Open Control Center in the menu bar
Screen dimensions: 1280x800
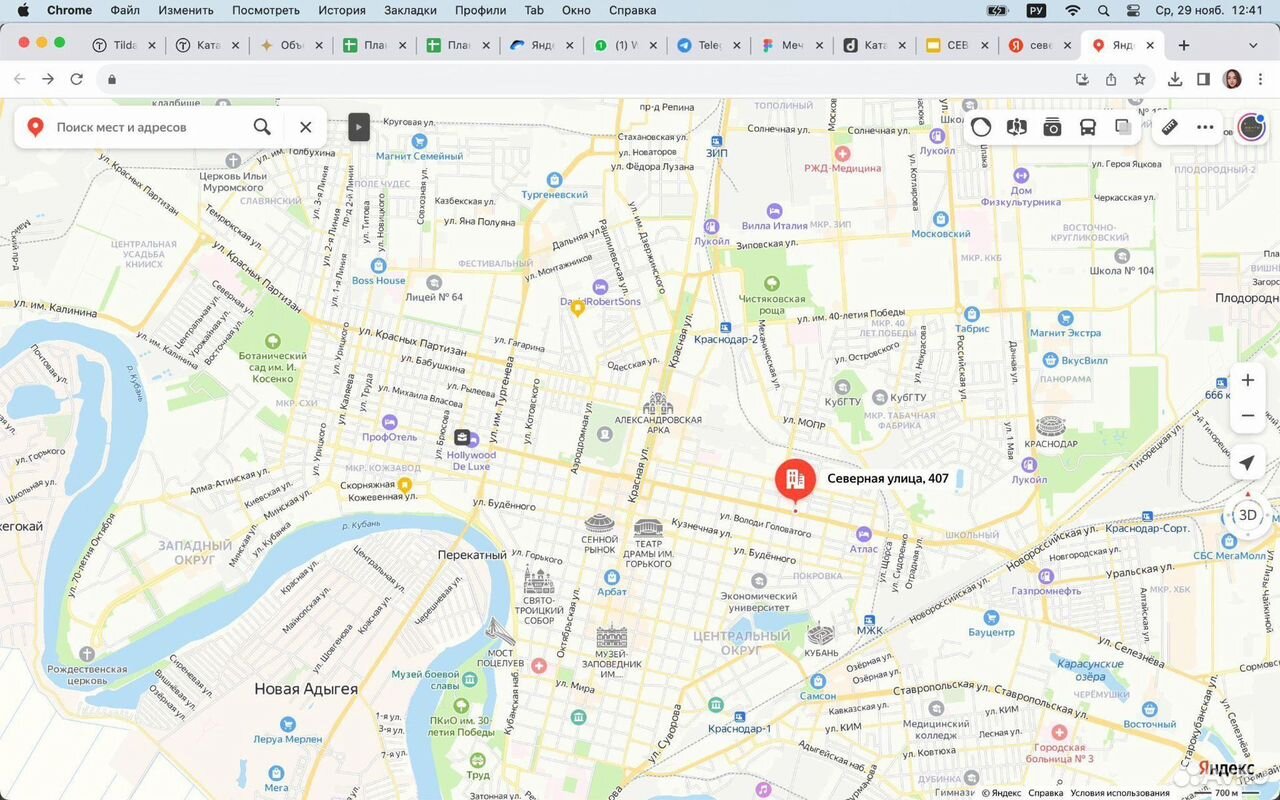(x=1134, y=10)
